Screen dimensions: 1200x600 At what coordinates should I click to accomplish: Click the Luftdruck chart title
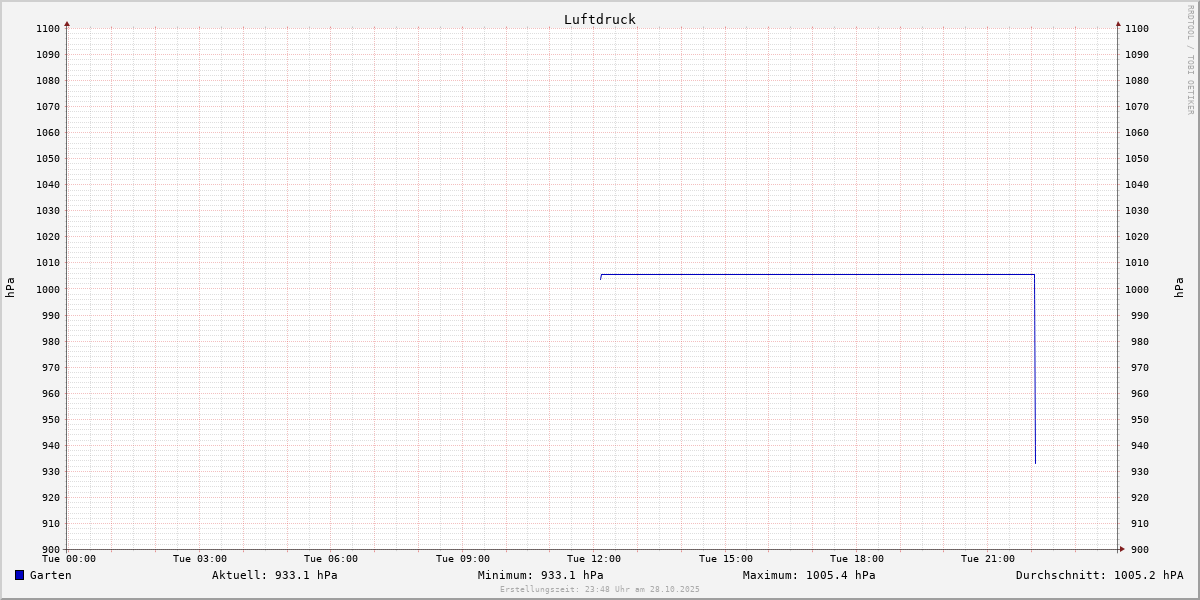(x=599, y=19)
